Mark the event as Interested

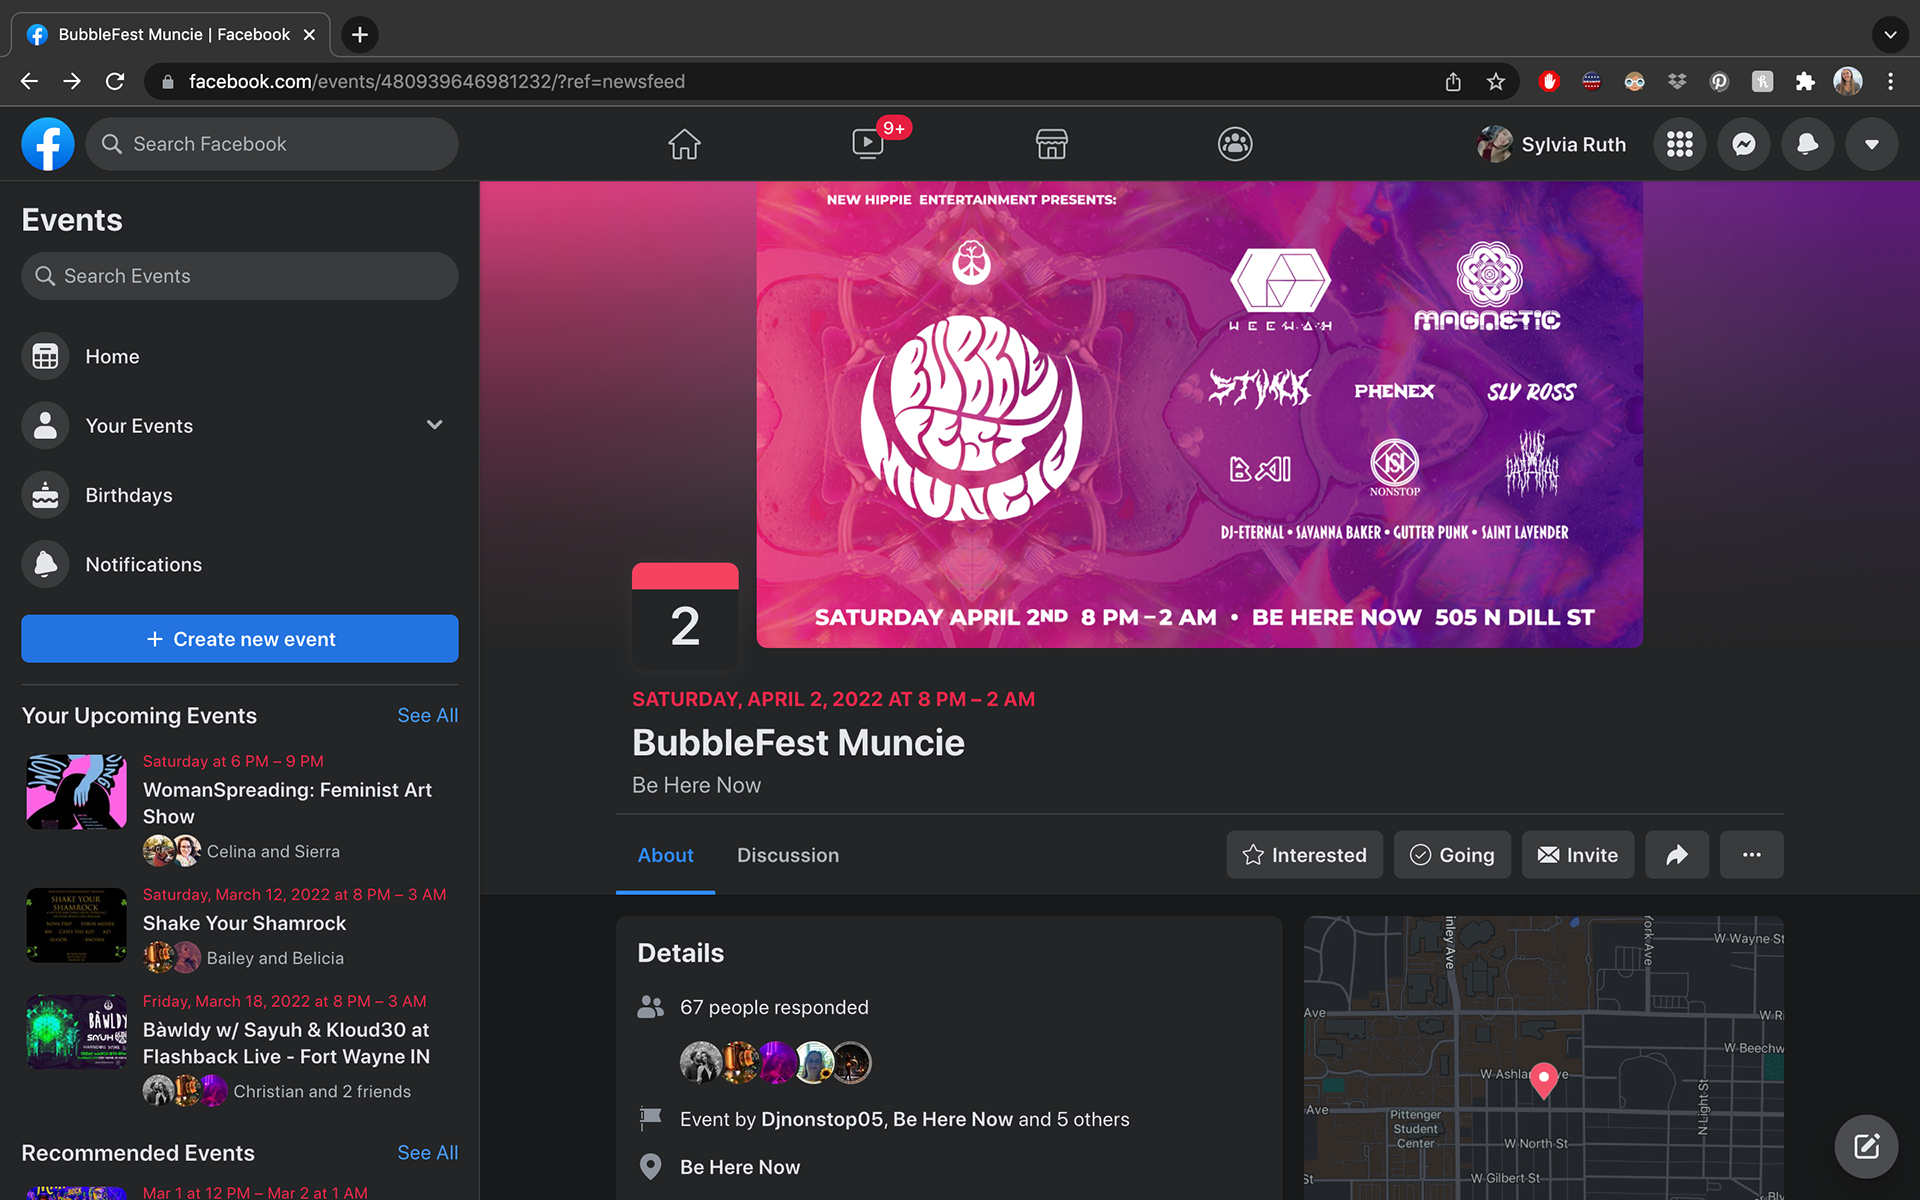[x=1305, y=855]
